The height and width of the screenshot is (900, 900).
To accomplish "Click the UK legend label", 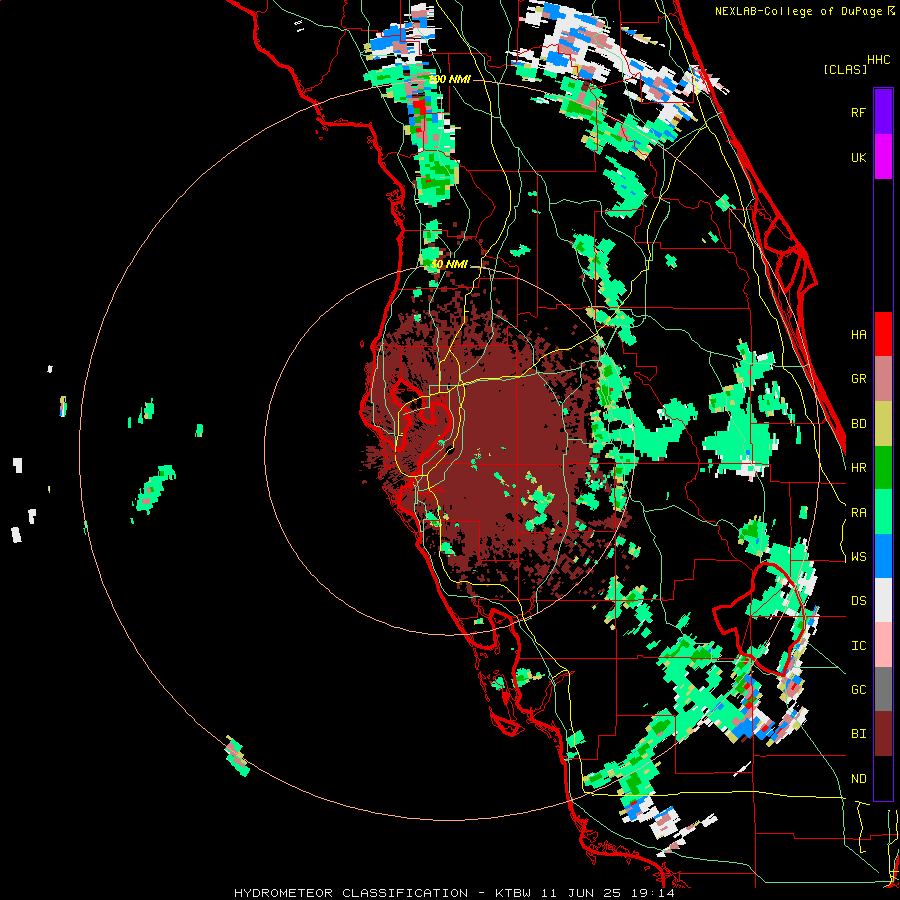I will pos(858,157).
